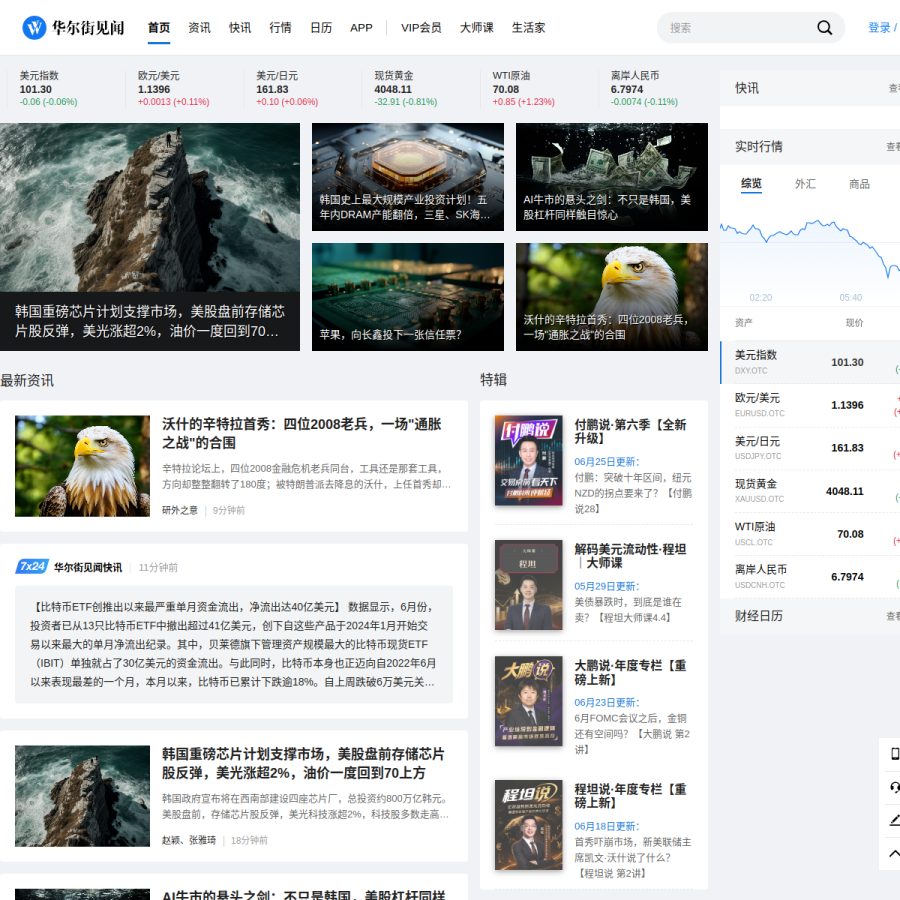The image size is (900, 900).
Task: Open 大鹏说·年度专栏 course title
Action: point(630,672)
